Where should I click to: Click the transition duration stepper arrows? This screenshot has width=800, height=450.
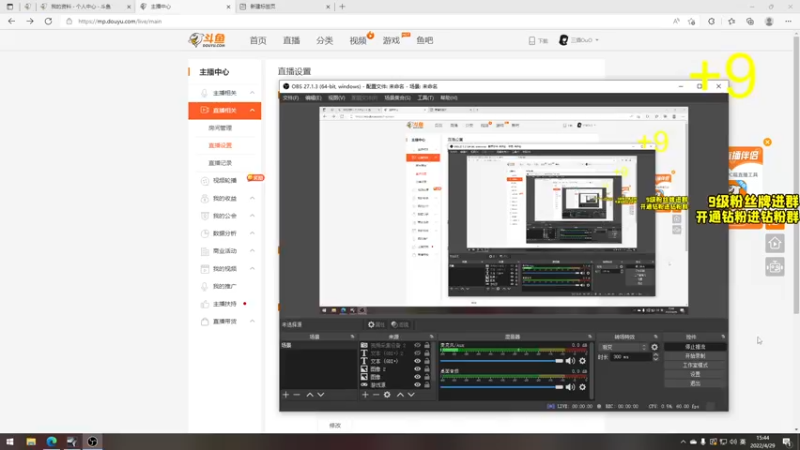(x=656, y=357)
